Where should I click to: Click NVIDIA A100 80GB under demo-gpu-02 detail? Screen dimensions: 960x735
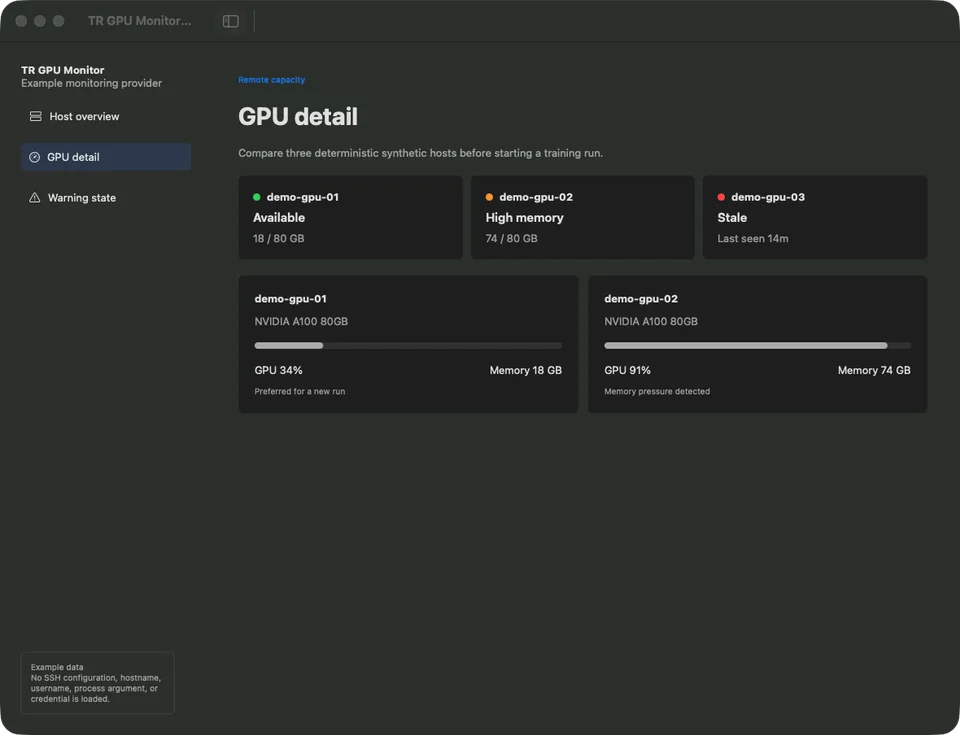(651, 322)
